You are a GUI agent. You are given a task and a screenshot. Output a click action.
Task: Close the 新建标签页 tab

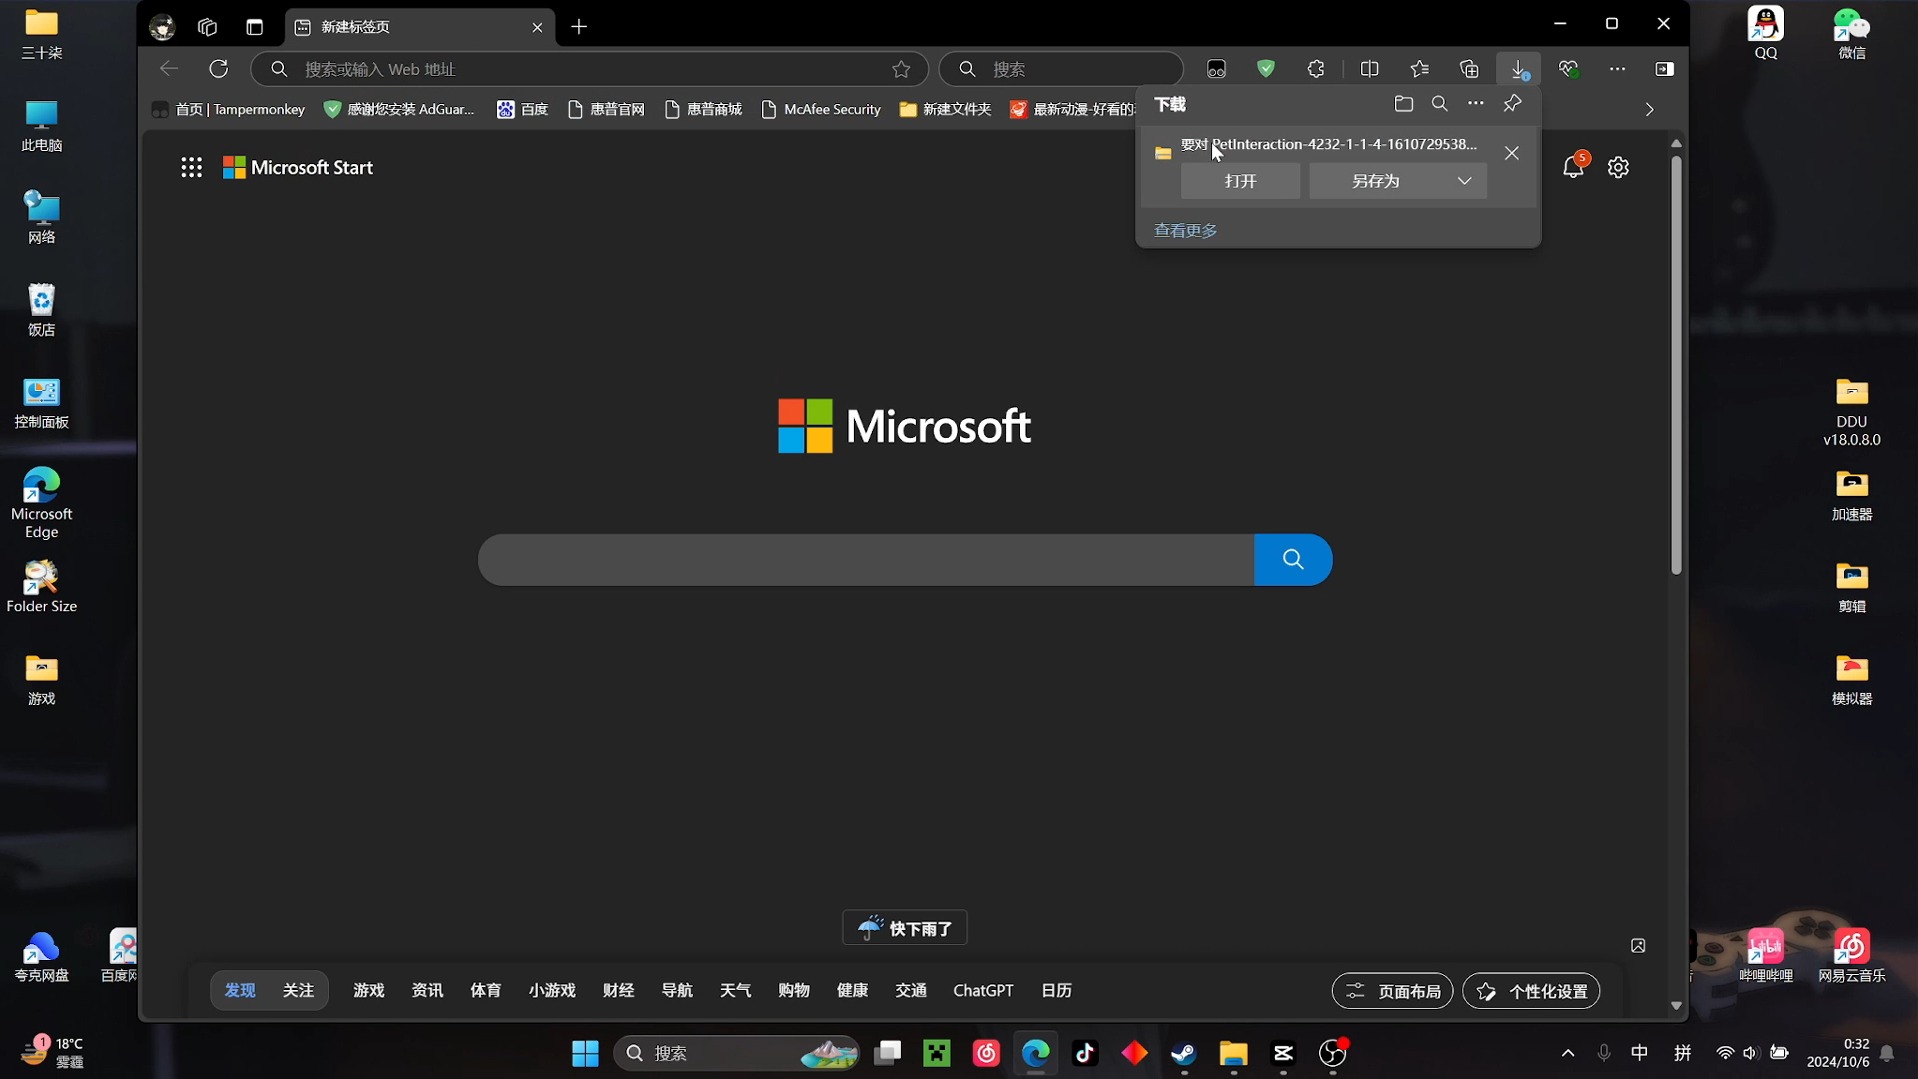[x=537, y=27]
